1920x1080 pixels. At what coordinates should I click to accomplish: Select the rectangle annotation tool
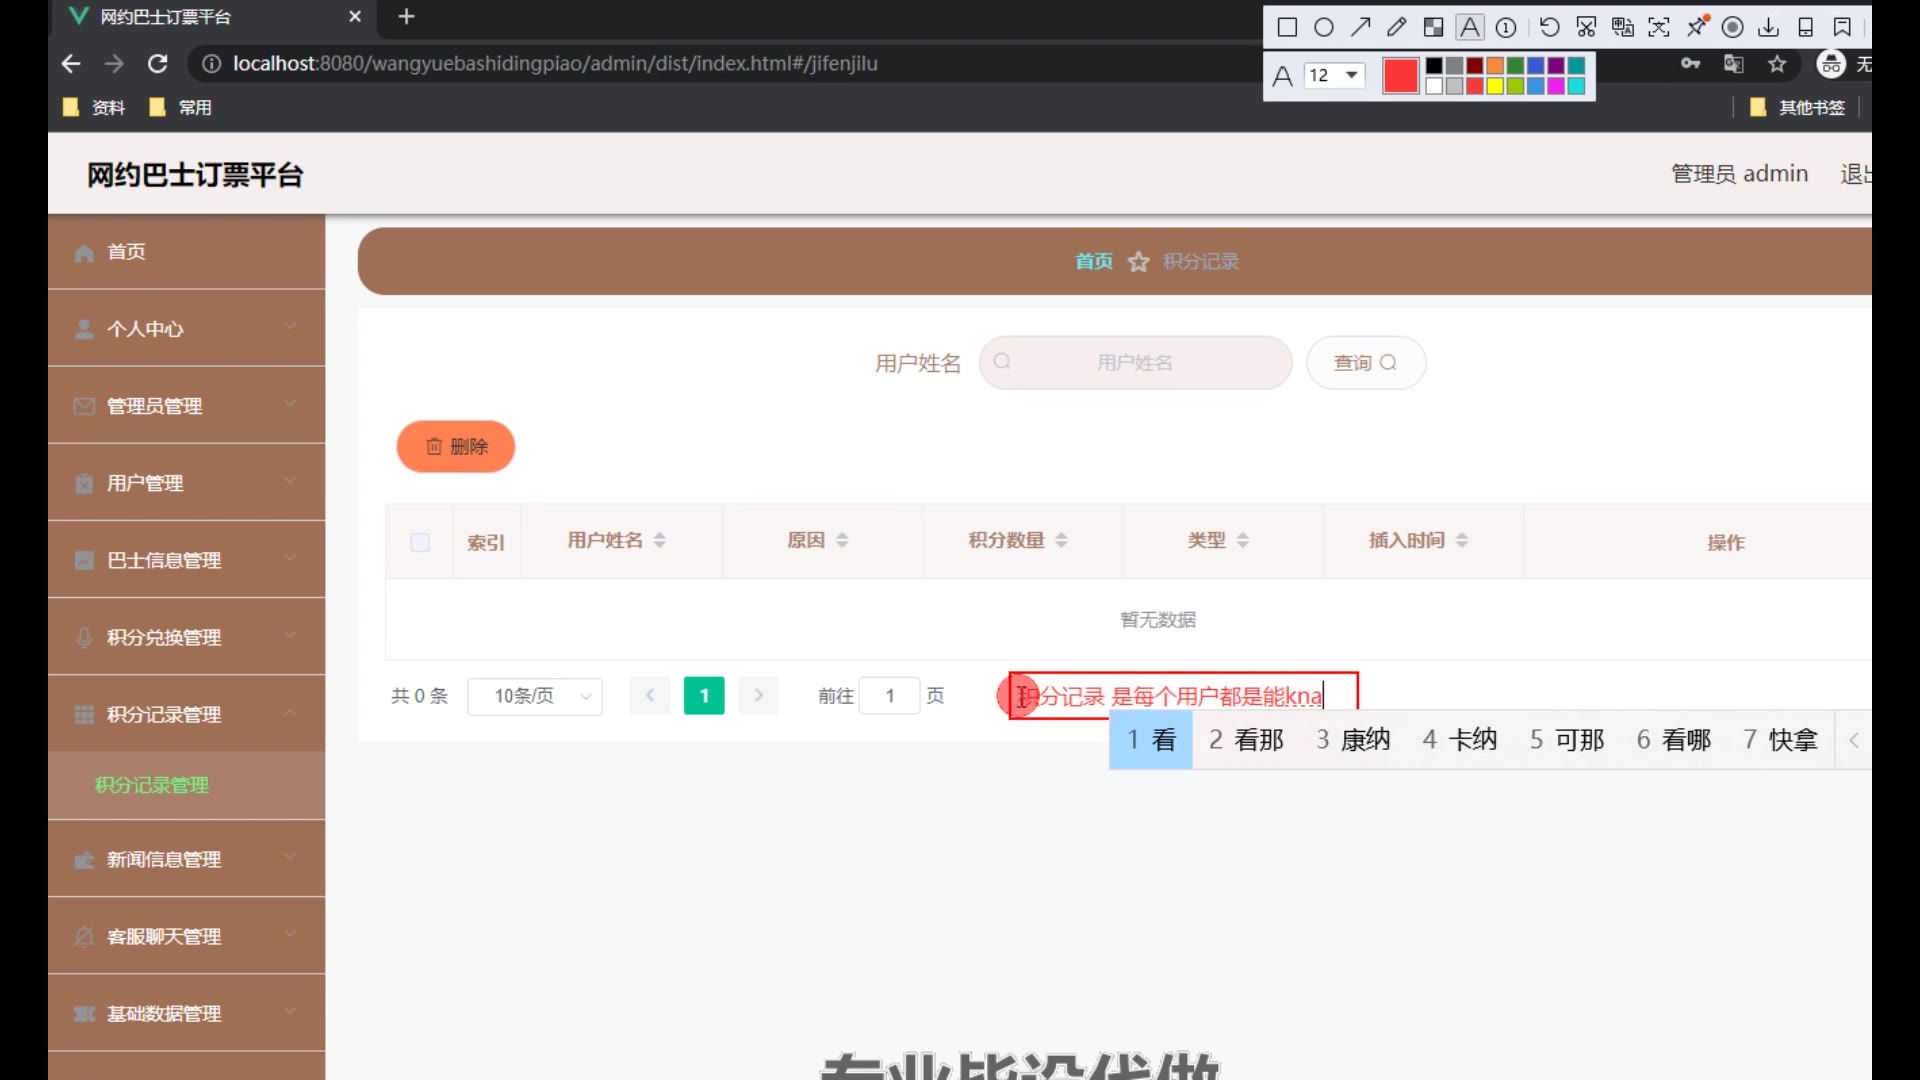pyautogui.click(x=1288, y=27)
